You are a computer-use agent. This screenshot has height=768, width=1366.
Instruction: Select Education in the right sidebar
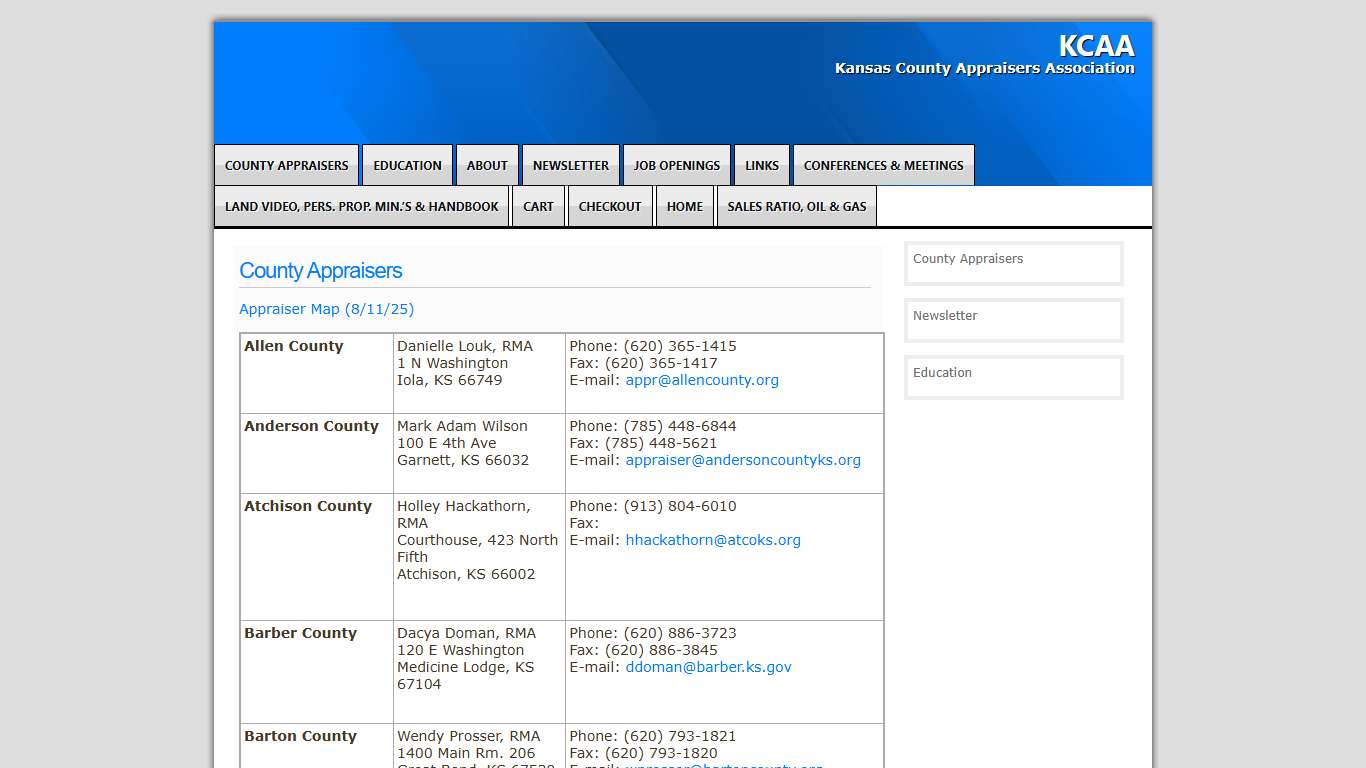(942, 373)
